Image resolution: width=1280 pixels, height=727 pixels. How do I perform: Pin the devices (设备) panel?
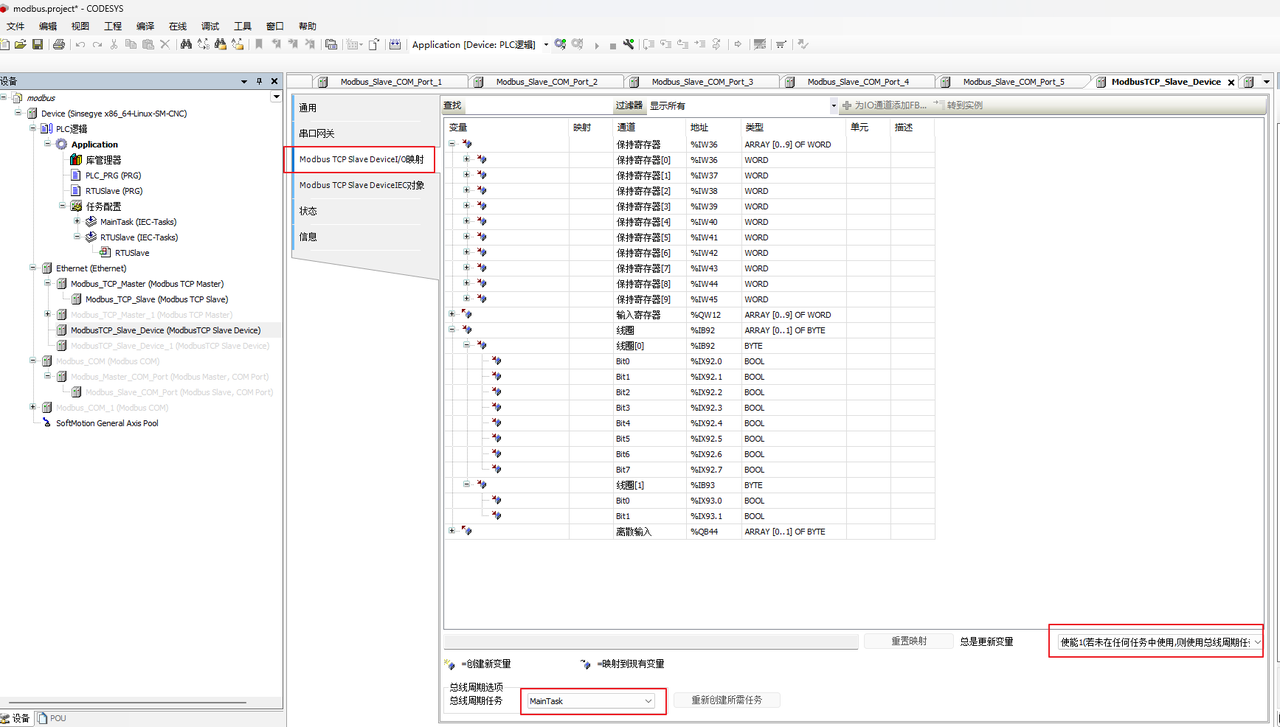(x=259, y=82)
